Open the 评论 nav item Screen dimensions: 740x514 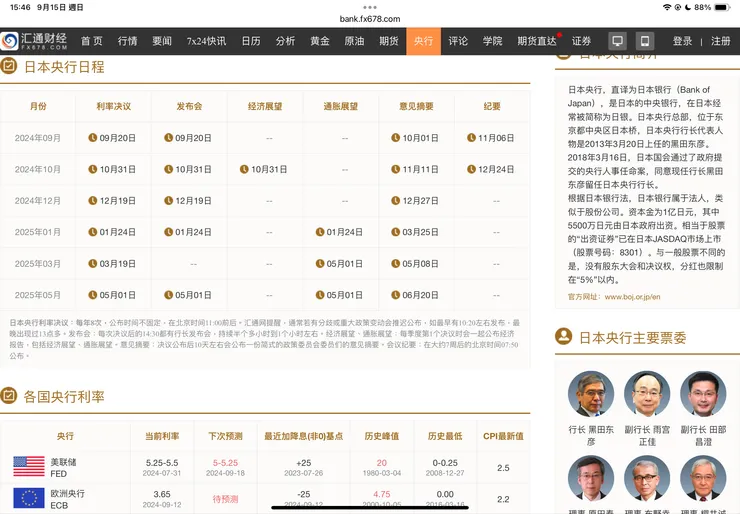(458, 41)
